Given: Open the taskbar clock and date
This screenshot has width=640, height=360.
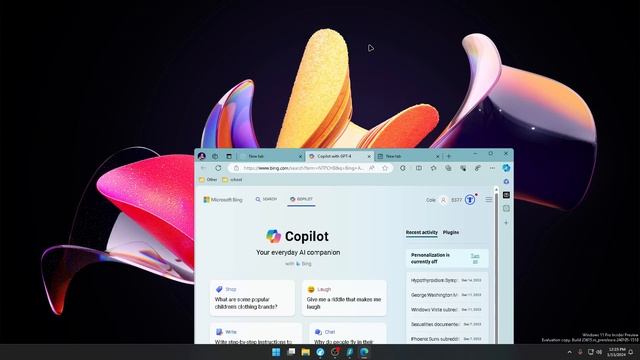Looking at the screenshot, I should [x=616, y=352].
